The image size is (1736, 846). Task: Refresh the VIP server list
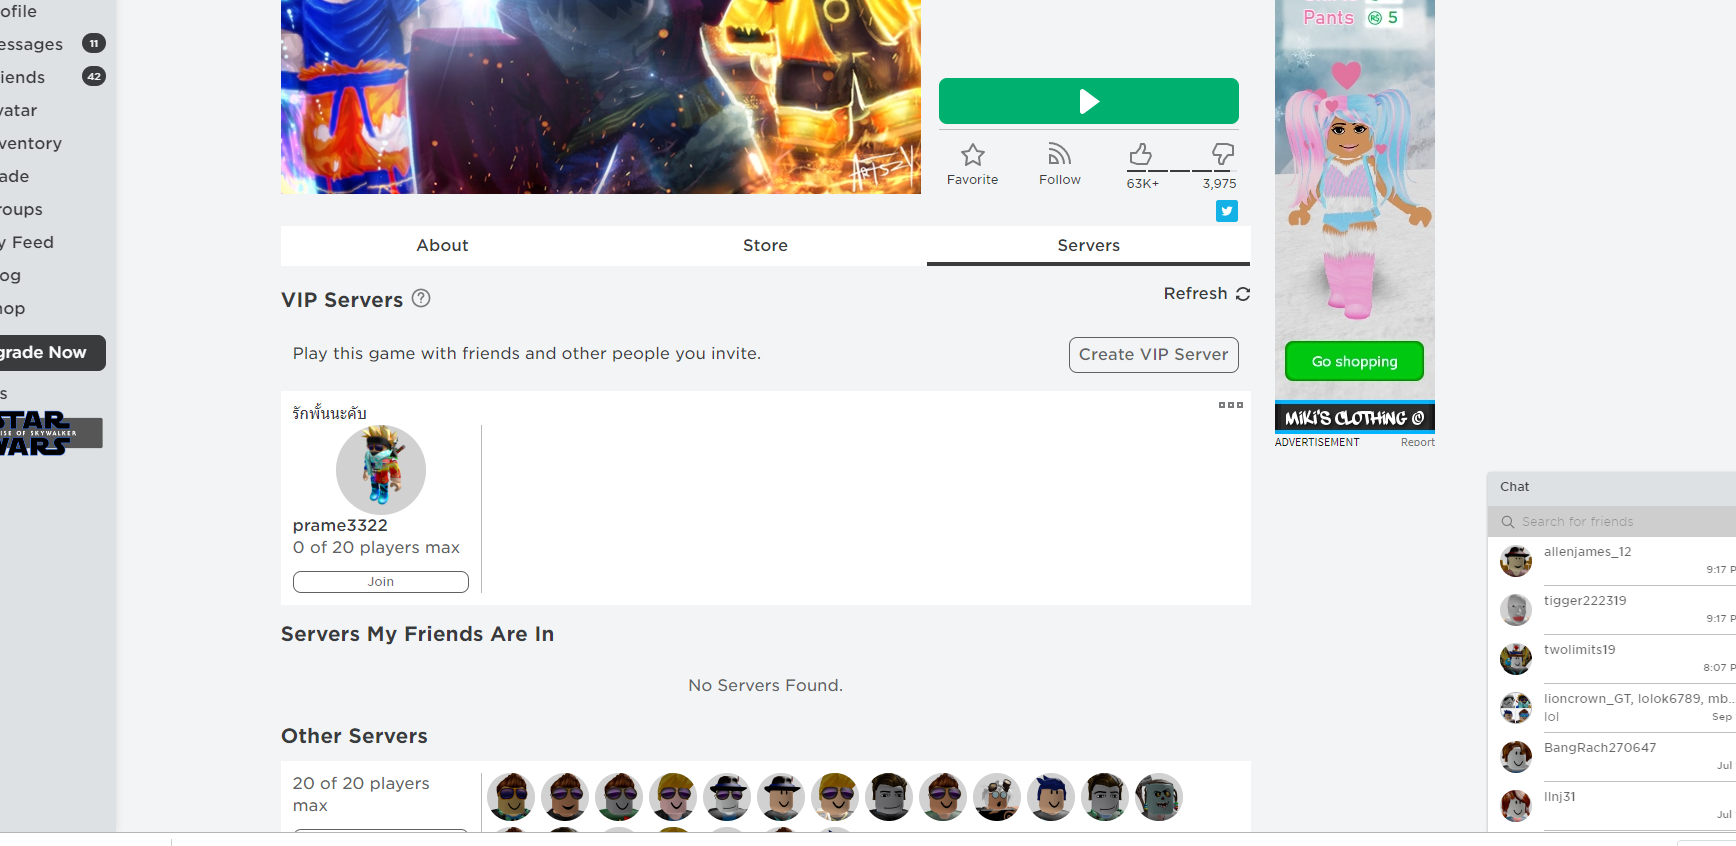click(1206, 294)
